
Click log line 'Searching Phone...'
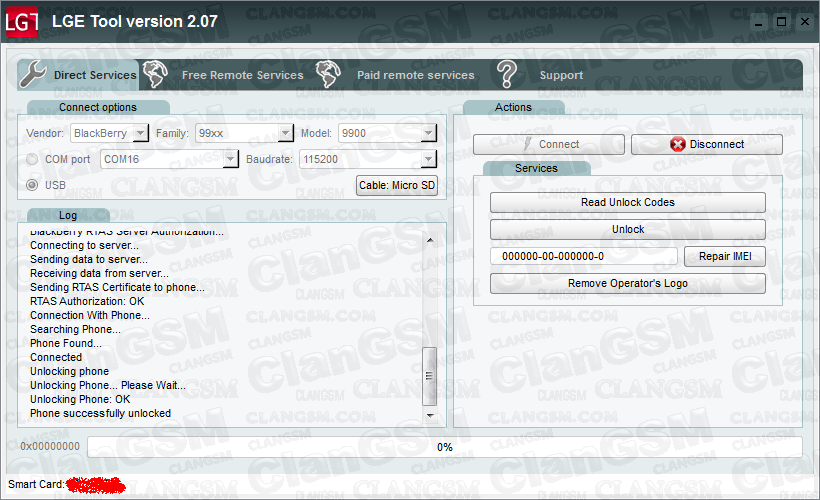(75, 329)
